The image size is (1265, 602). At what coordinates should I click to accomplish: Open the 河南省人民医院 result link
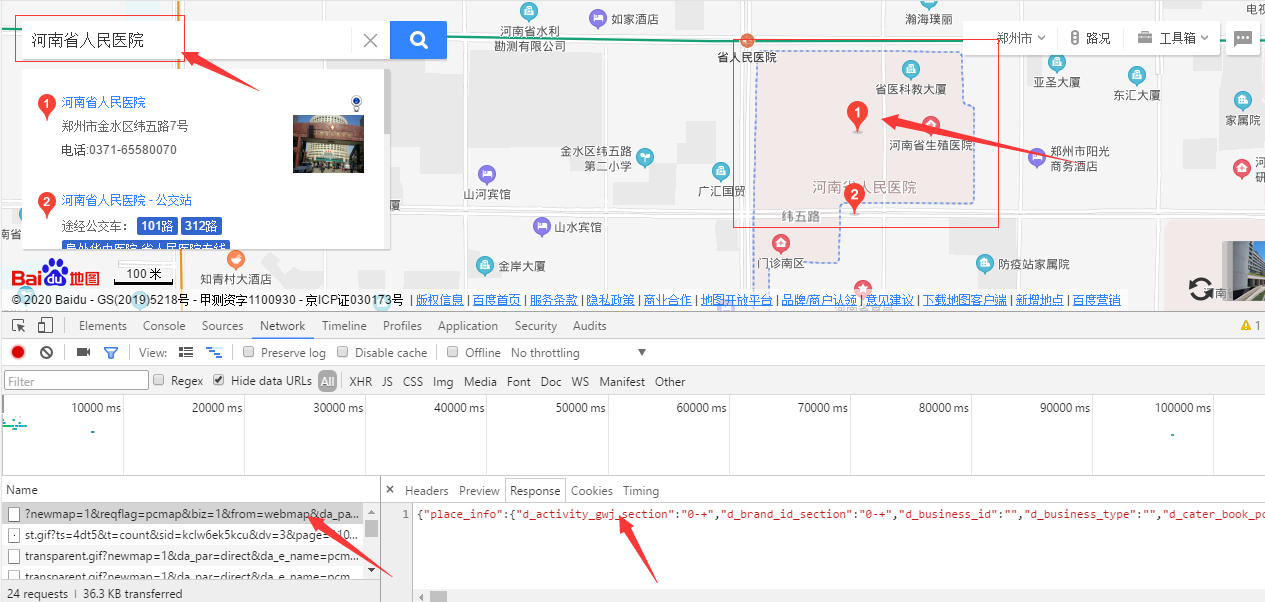(103, 102)
